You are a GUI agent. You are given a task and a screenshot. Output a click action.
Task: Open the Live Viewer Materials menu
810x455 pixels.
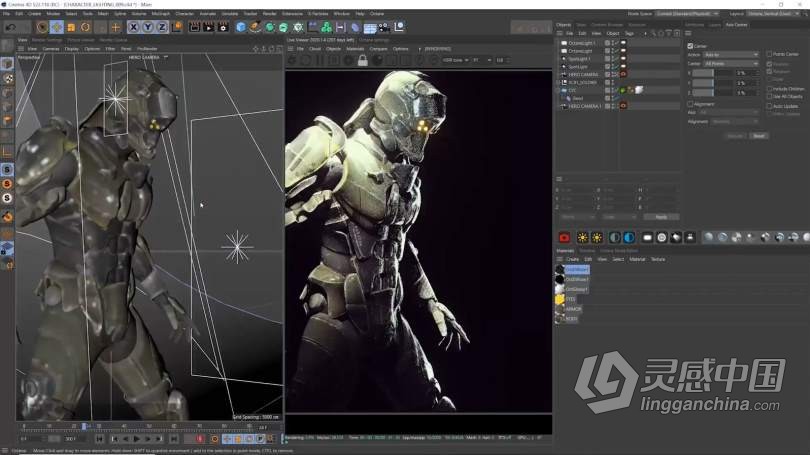coord(355,49)
